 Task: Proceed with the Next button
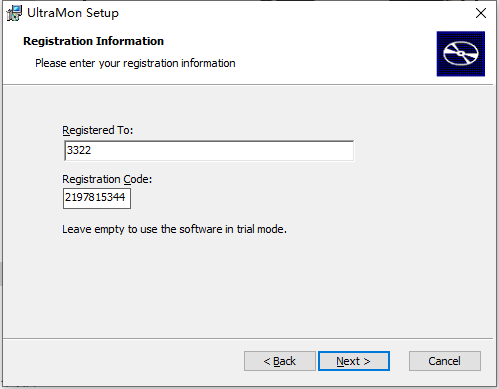click(x=354, y=361)
